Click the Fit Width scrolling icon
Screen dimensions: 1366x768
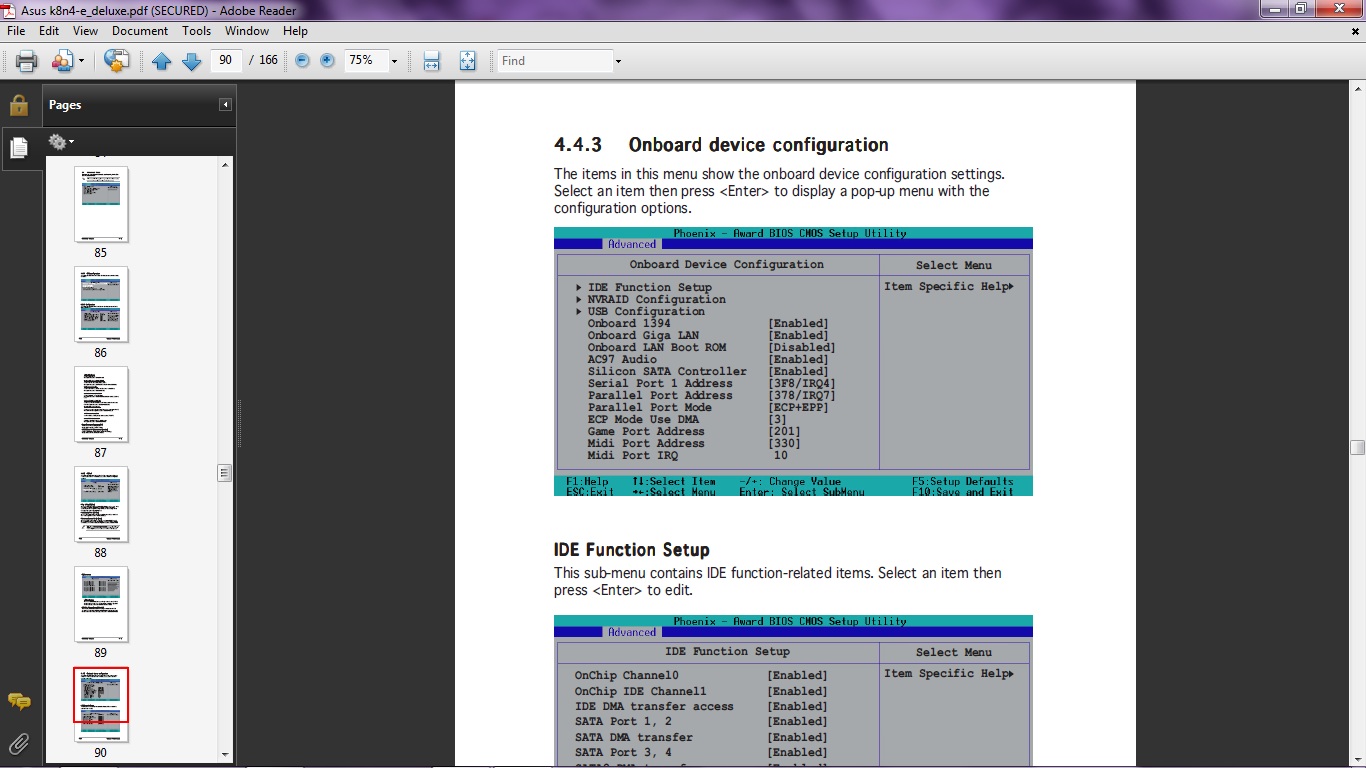tap(432, 61)
